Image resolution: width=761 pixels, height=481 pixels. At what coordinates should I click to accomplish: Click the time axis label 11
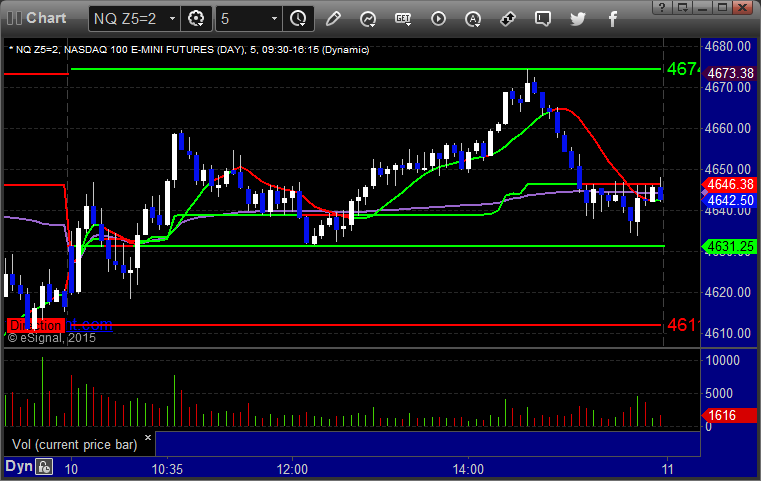click(x=668, y=469)
